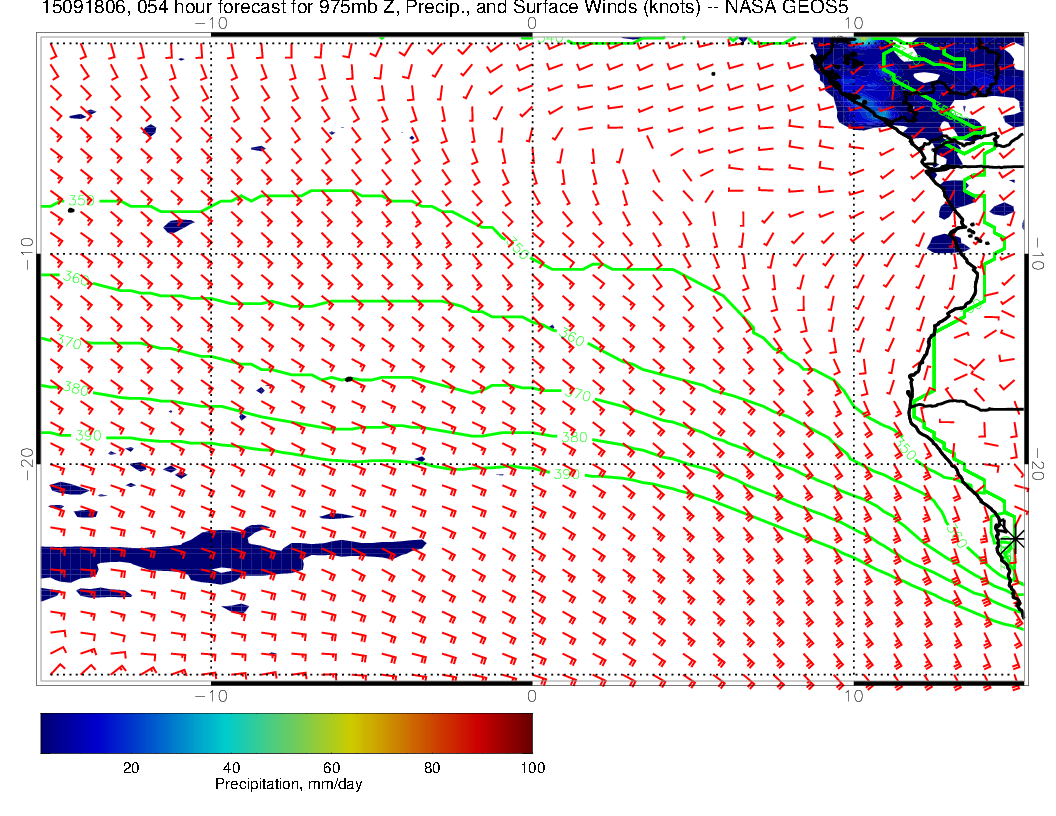Screen dimensions: 1056x816
Task: Click the black island dot on the 370 contour
Action: 347,379
